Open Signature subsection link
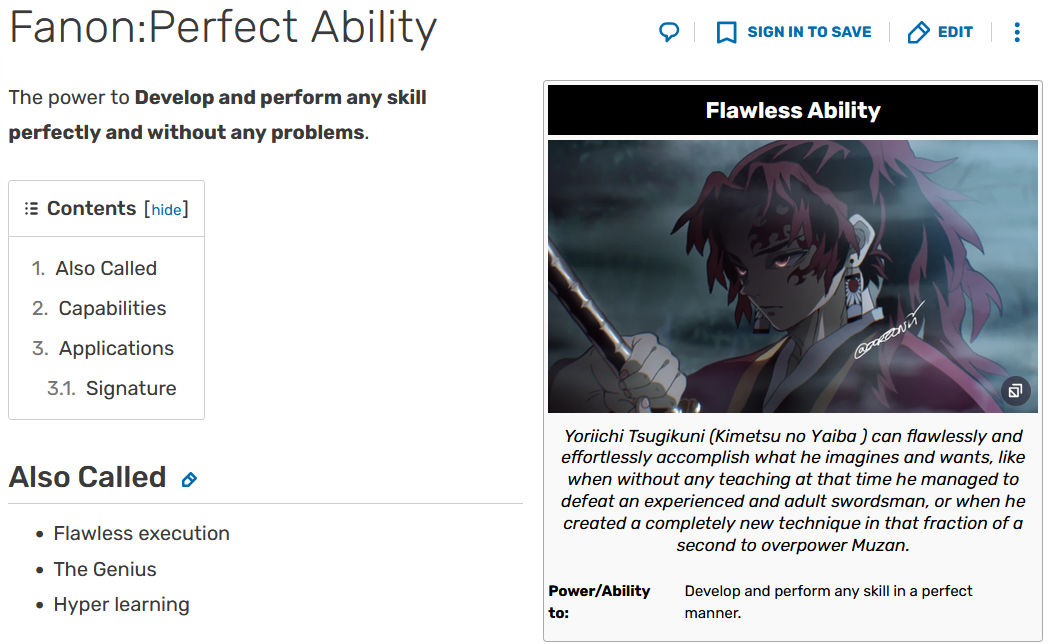1056x644 pixels. [131, 388]
